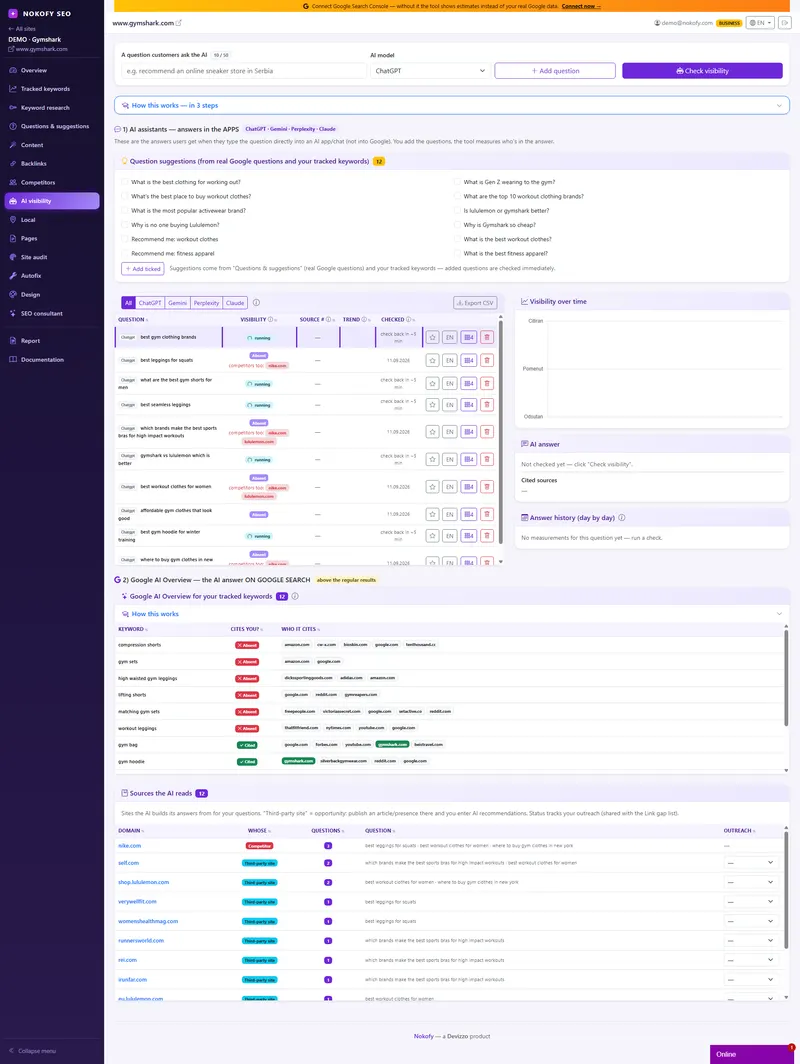The image size is (800, 1064).
Task: Expand 'How this works' in Google AI Overview
Action: coord(452,613)
